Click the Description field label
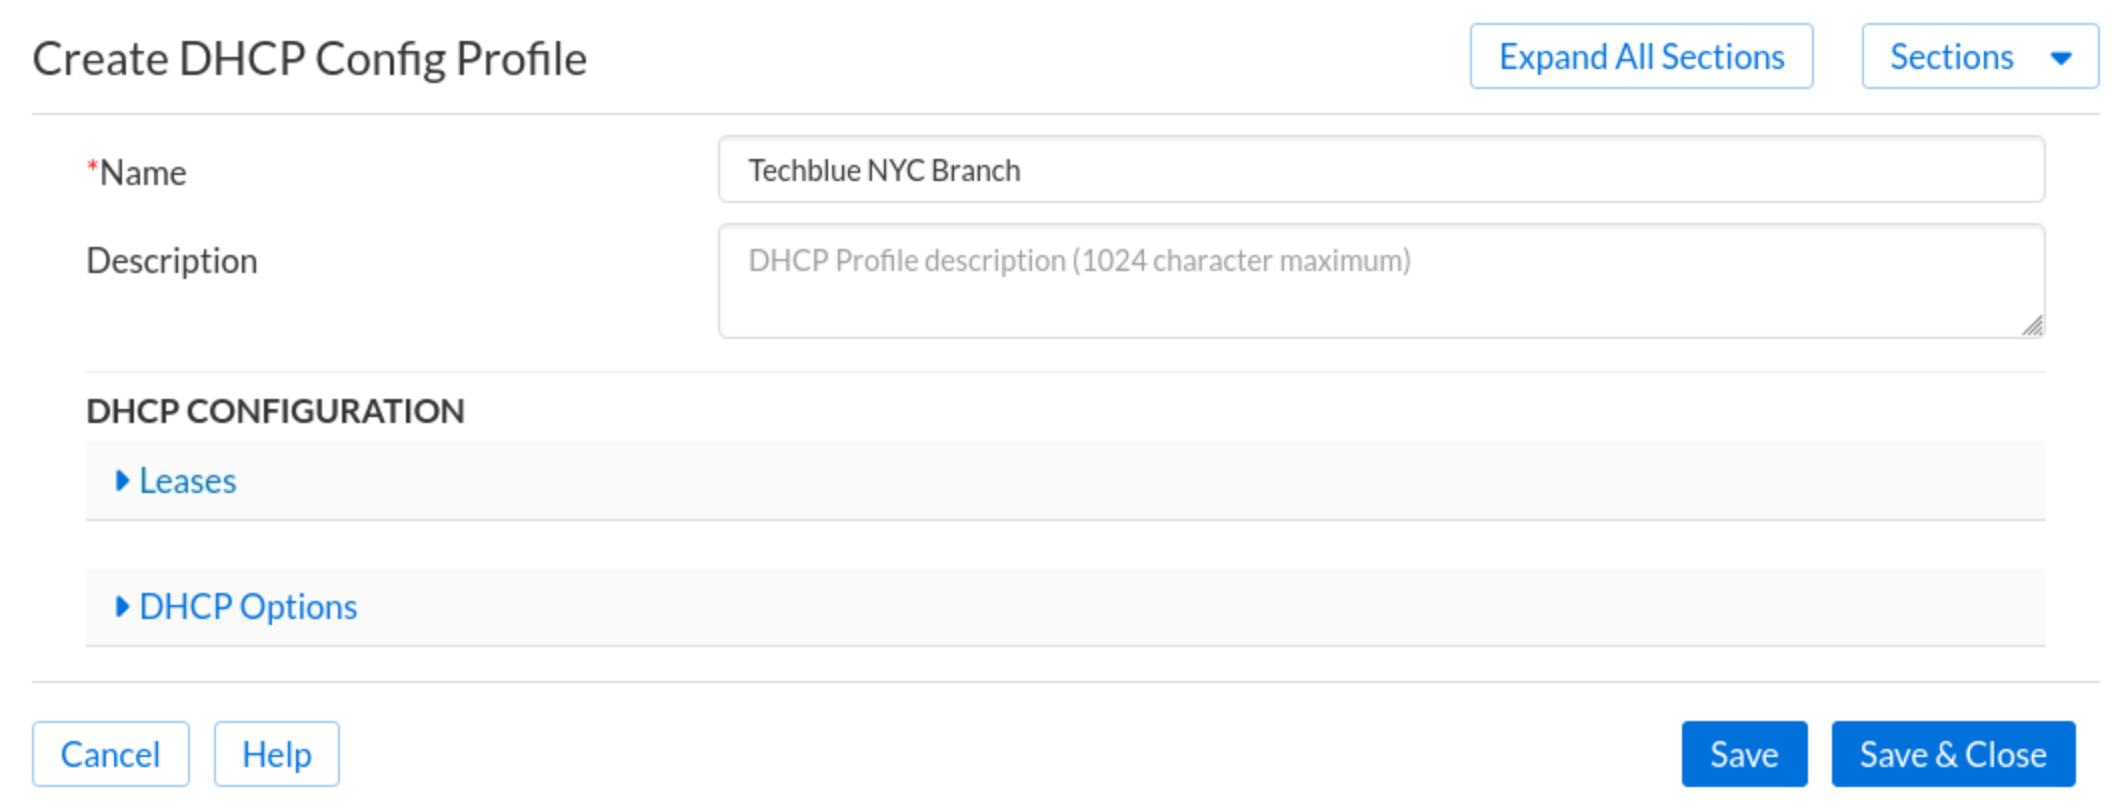 pyautogui.click(x=172, y=261)
